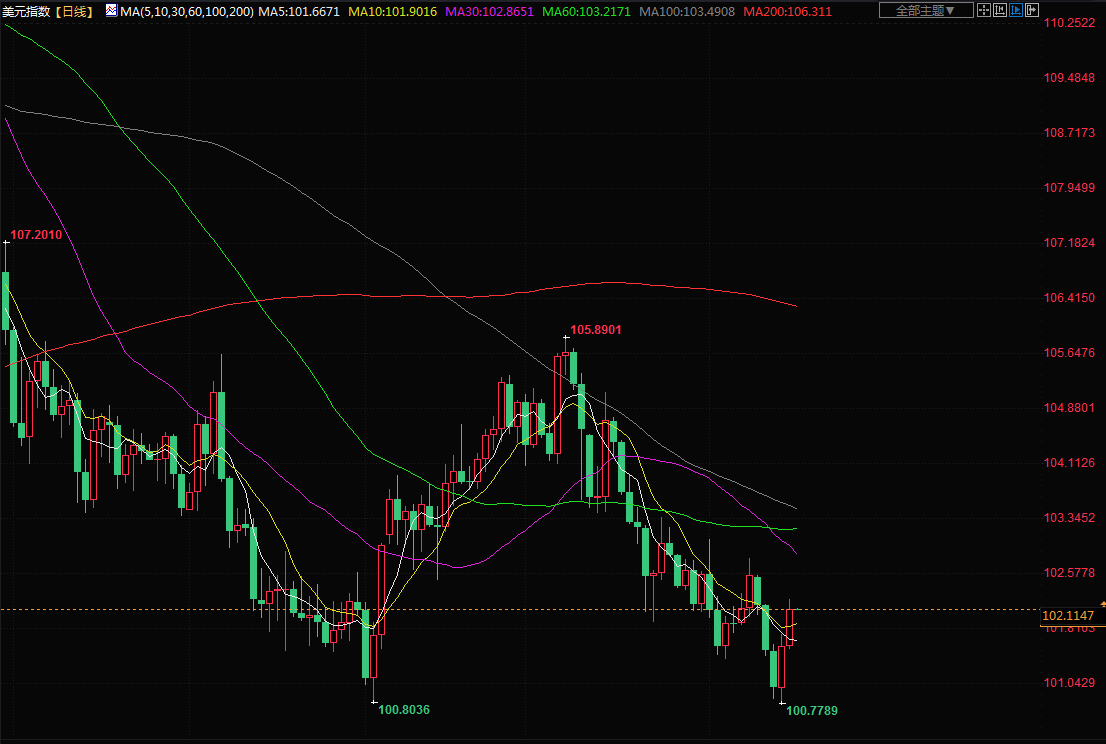This screenshot has height=744, width=1106.
Task: Click the 100.7789 lowest price marker
Action: point(811,711)
